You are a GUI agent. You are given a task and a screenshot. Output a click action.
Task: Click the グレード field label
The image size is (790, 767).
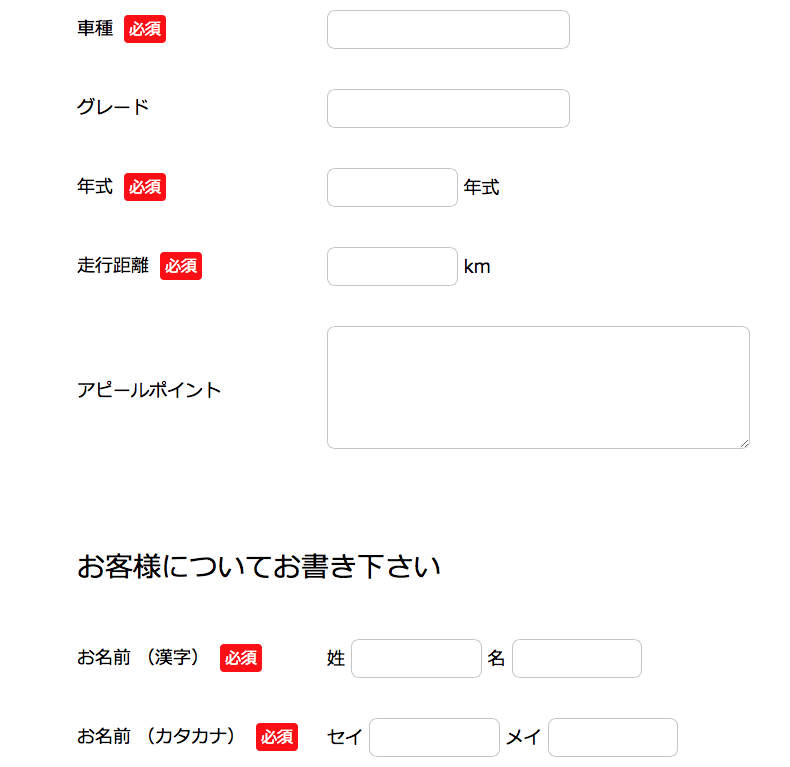point(113,107)
